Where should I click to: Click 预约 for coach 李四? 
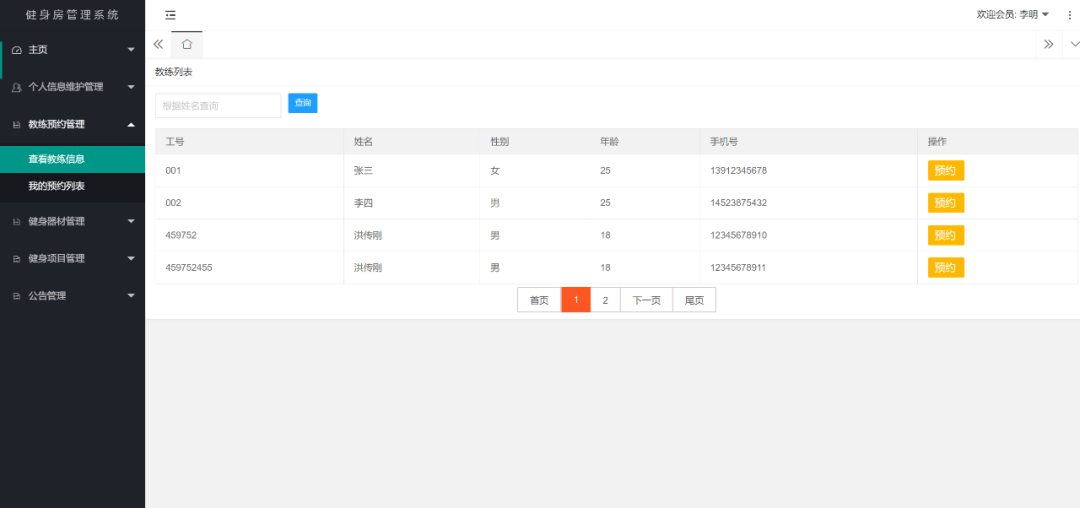click(x=945, y=203)
